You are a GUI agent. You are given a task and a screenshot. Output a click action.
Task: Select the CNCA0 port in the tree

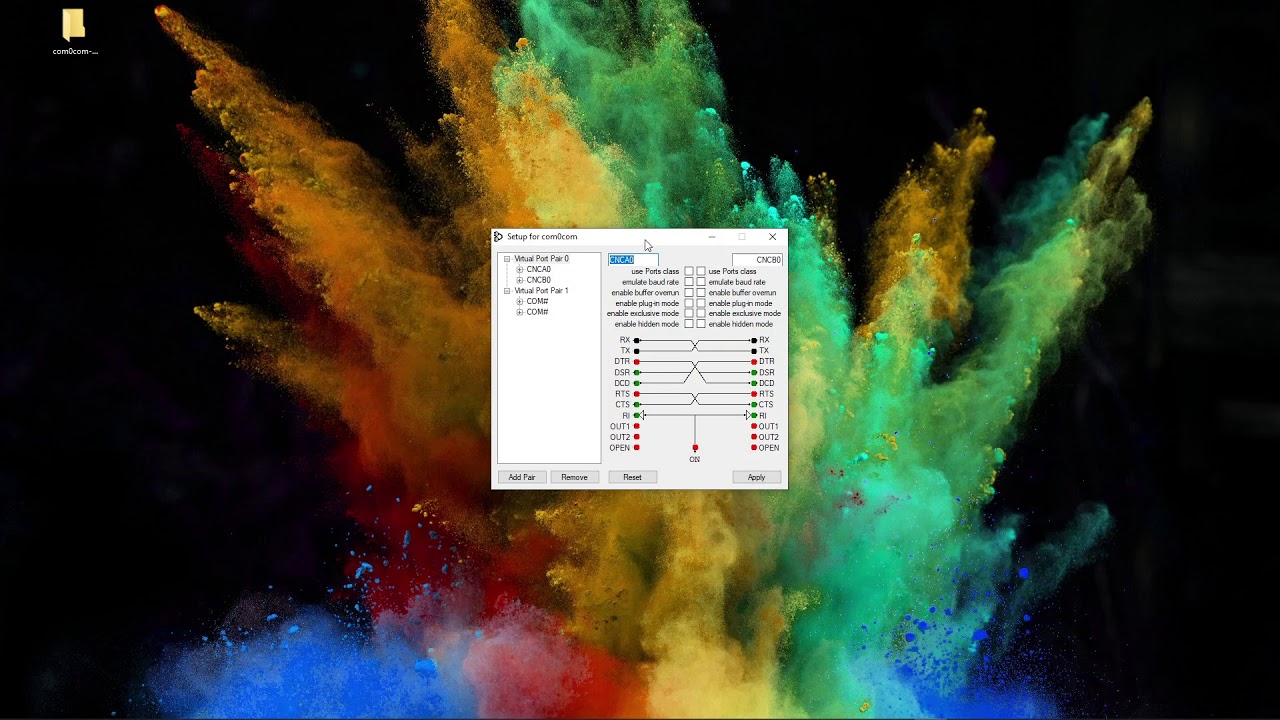click(538, 270)
